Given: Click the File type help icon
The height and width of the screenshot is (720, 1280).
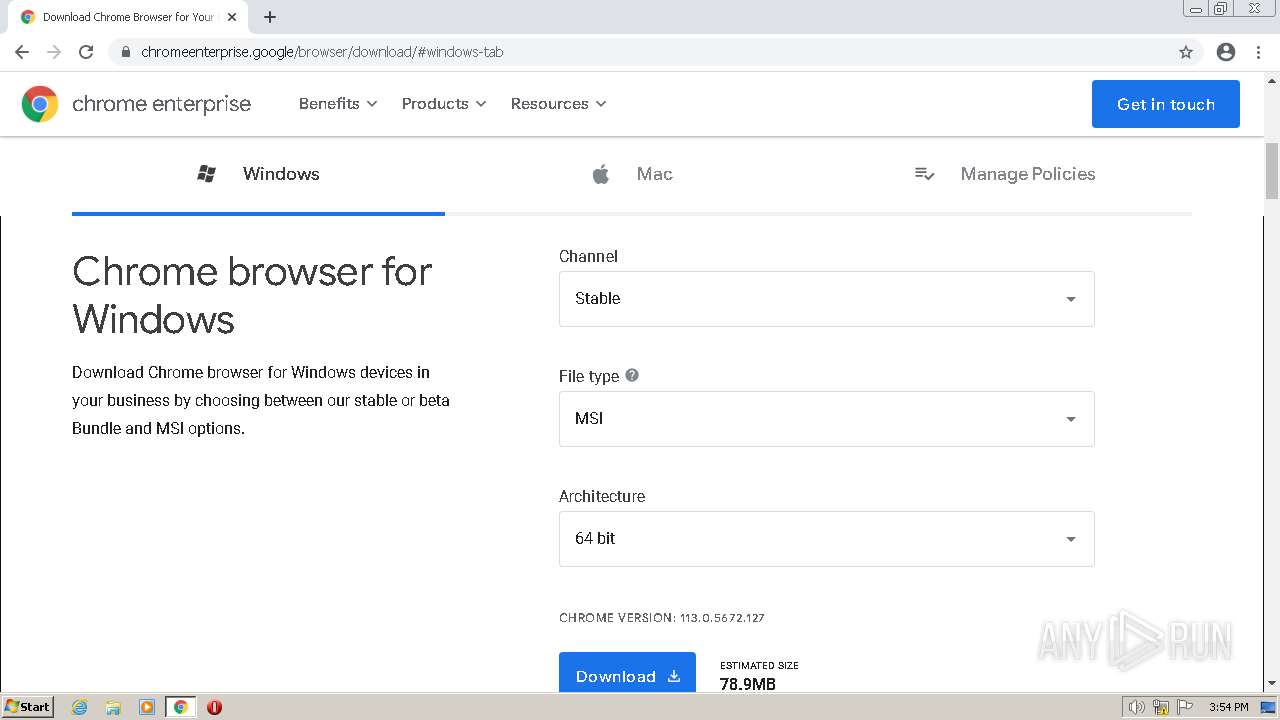Looking at the screenshot, I should [x=632, y=375].
